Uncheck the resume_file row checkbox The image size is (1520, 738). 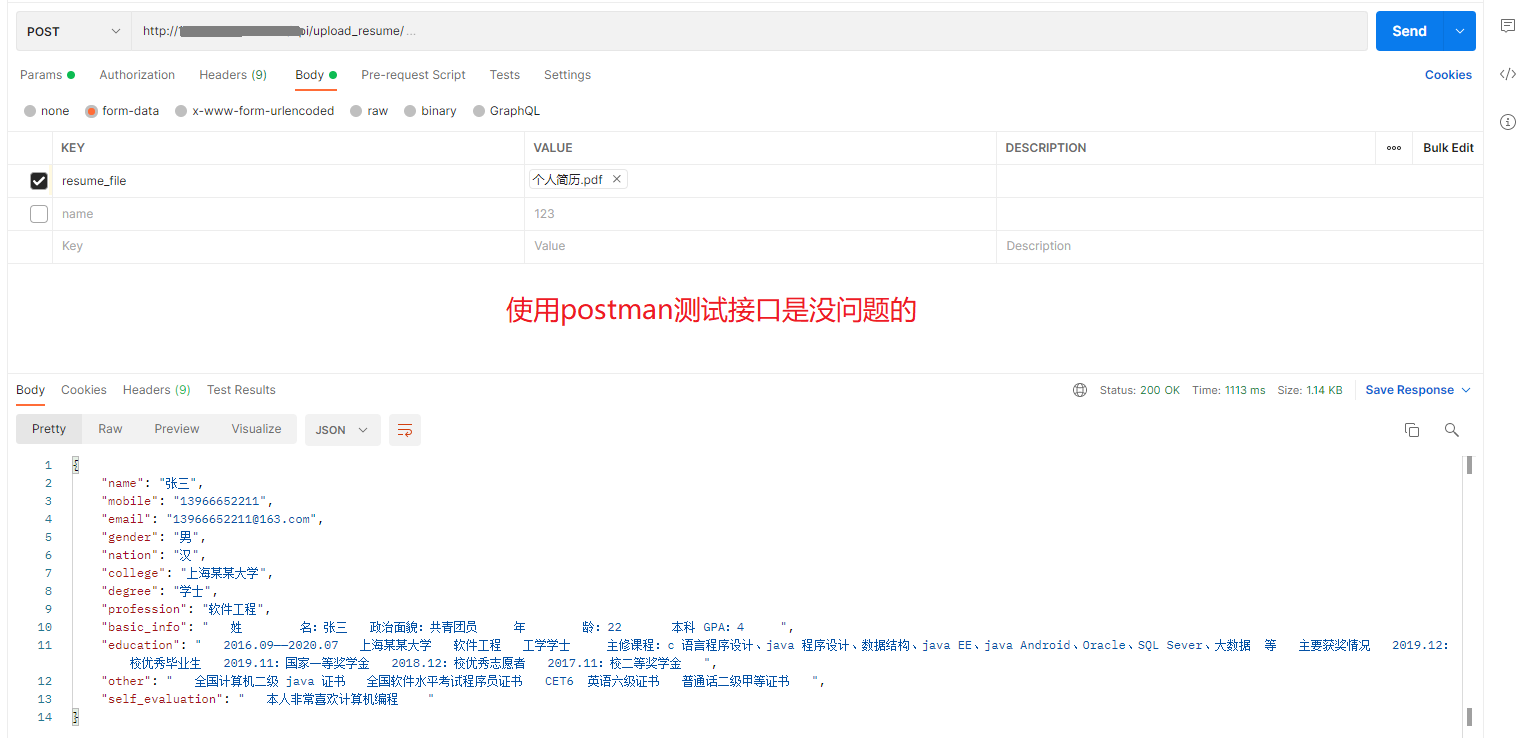tap(39, 181)
